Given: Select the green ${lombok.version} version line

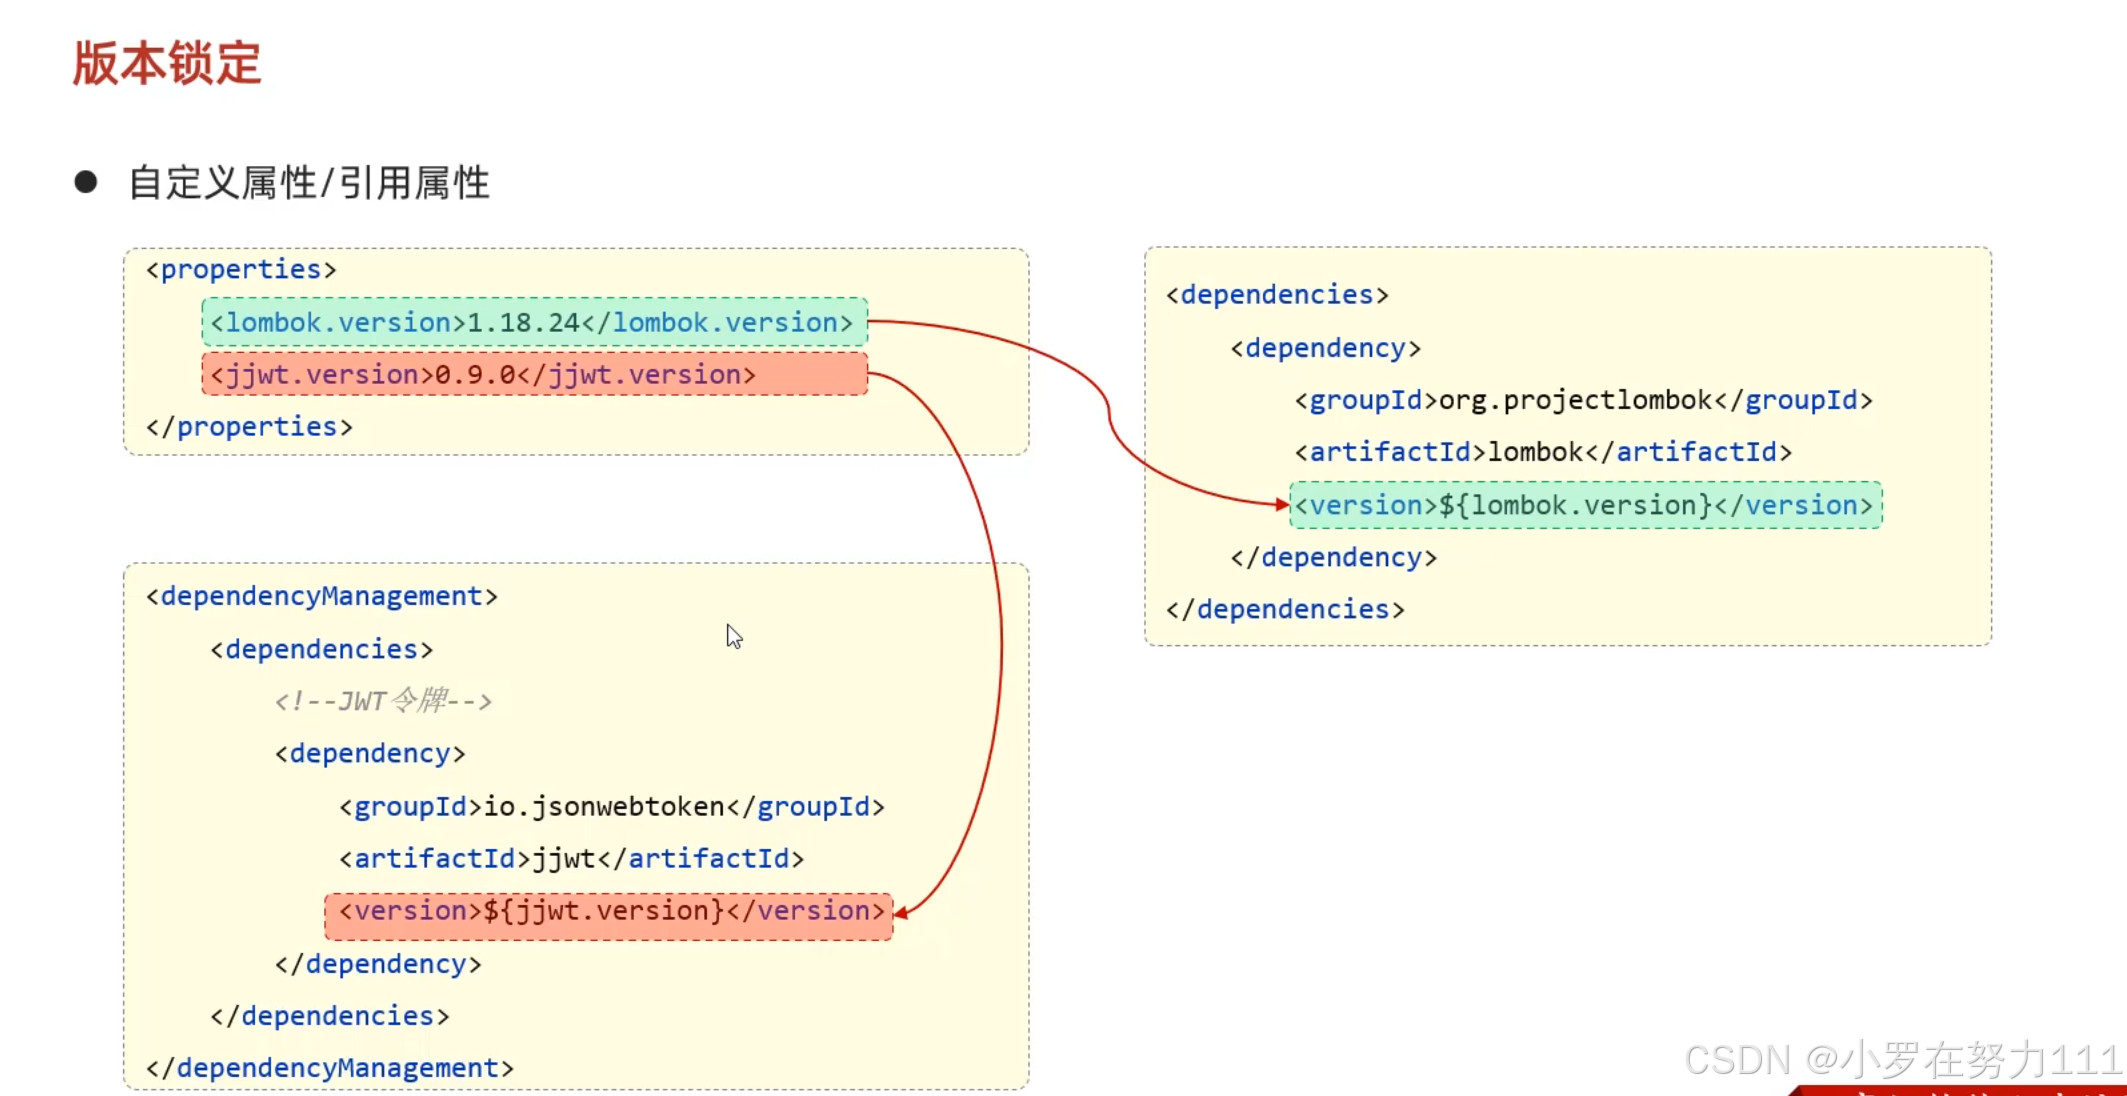Looking at the screenshot, I should point(1585,505).
